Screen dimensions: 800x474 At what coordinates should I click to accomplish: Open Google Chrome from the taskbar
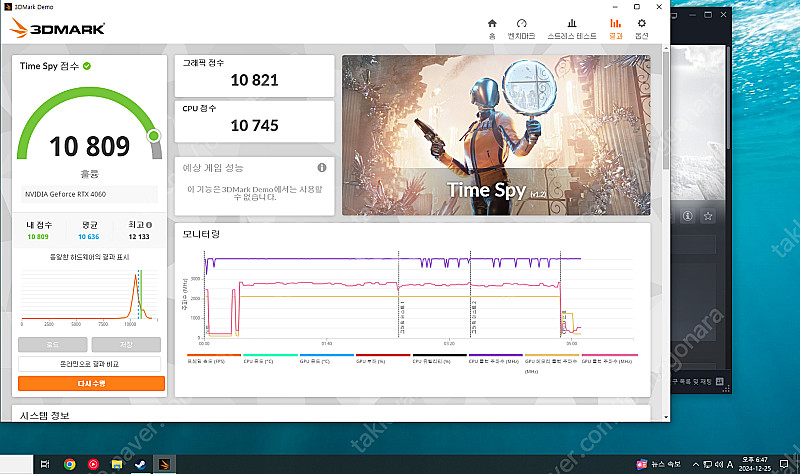69,464
